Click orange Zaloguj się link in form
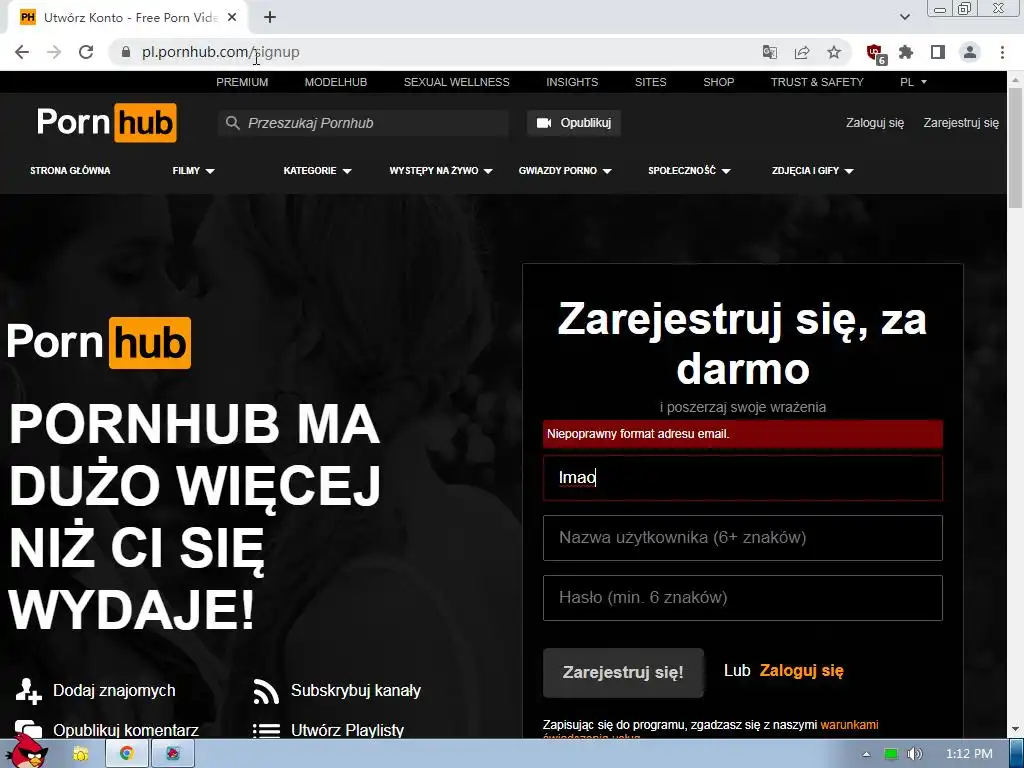Viewport: 1024px width, 768px height. (801, 671)
